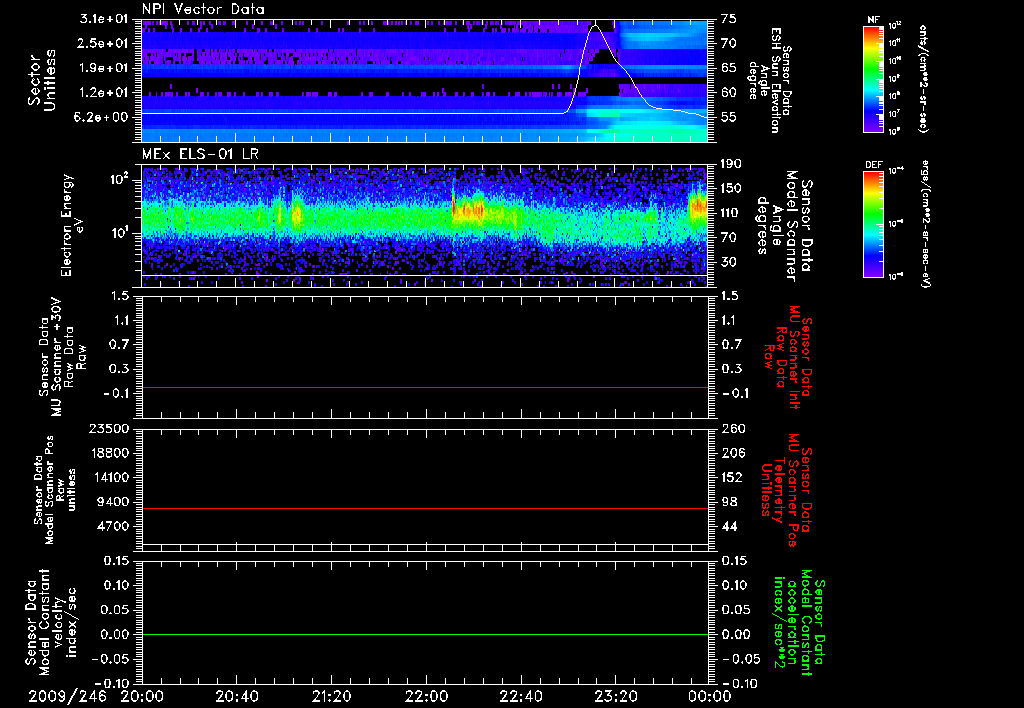Image resolution: width=1024 pixels, height=708 pixels.
Task: Click the '23500' scanner position tick label
Action: (x=109, y=428)
